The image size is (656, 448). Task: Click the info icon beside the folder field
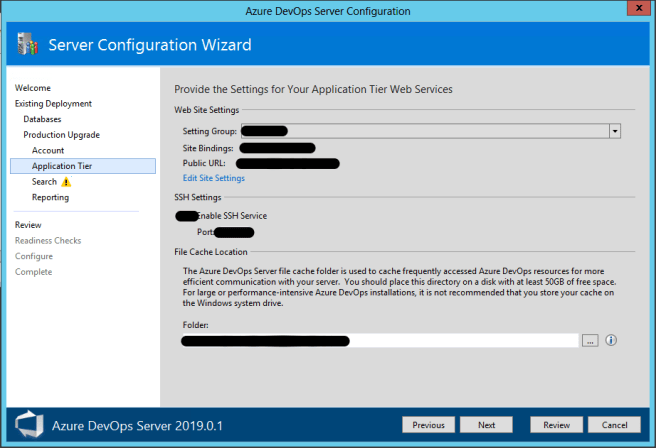click(x=611, y=340)
